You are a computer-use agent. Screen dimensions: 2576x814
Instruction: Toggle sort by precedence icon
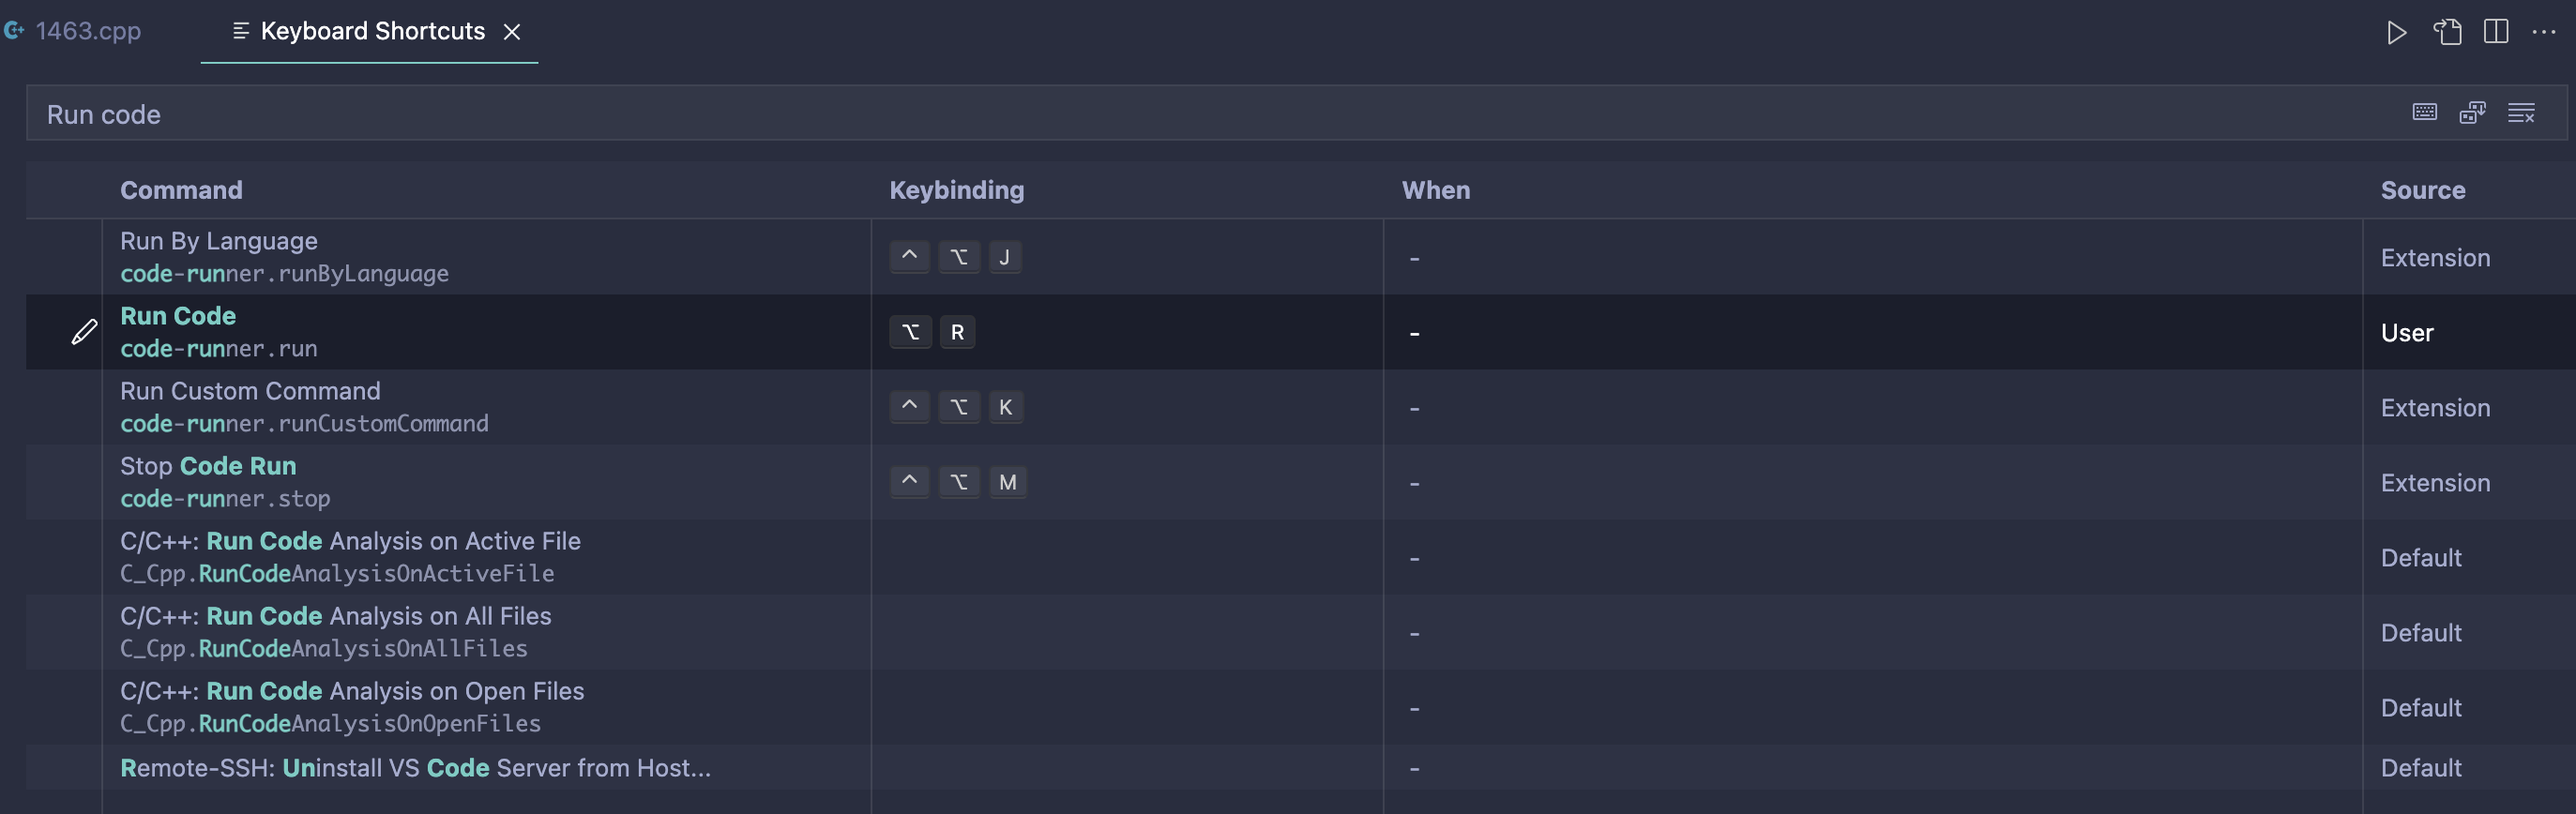pos(2472,112)
